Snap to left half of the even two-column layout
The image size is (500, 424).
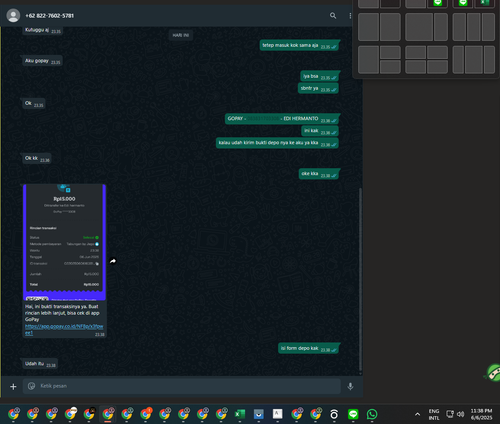368,27
